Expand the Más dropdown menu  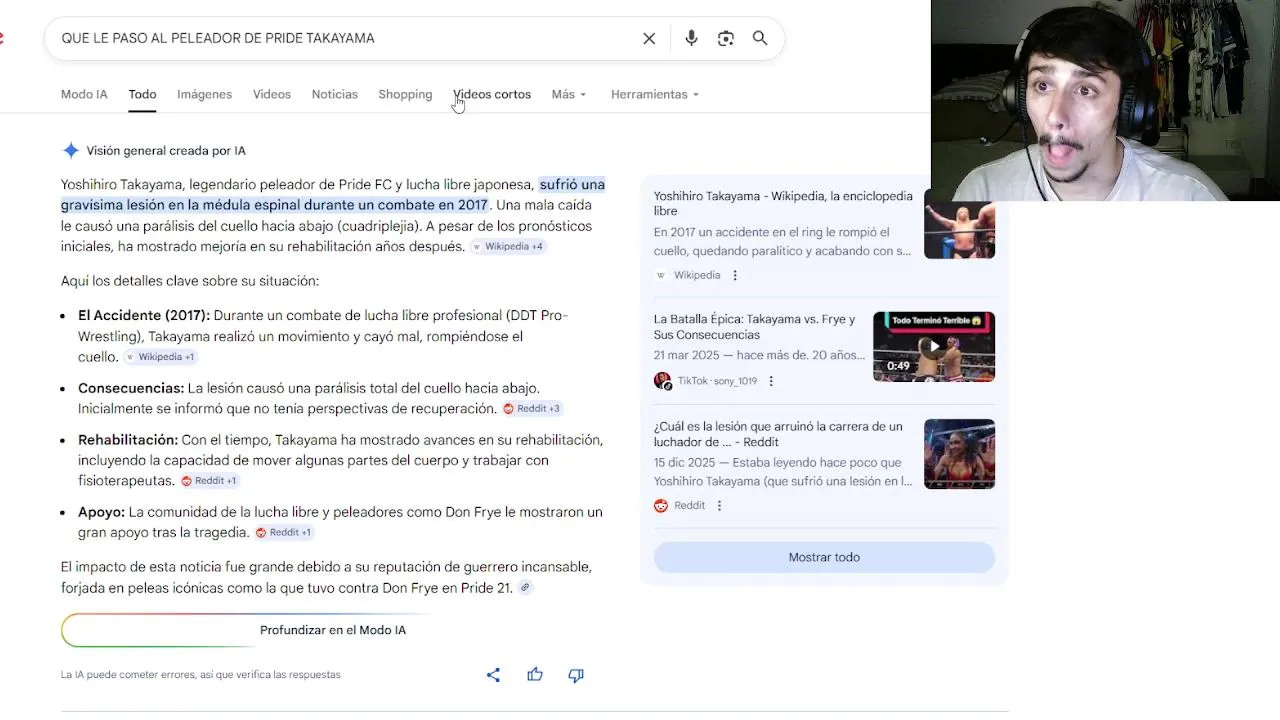pos(569,94)
